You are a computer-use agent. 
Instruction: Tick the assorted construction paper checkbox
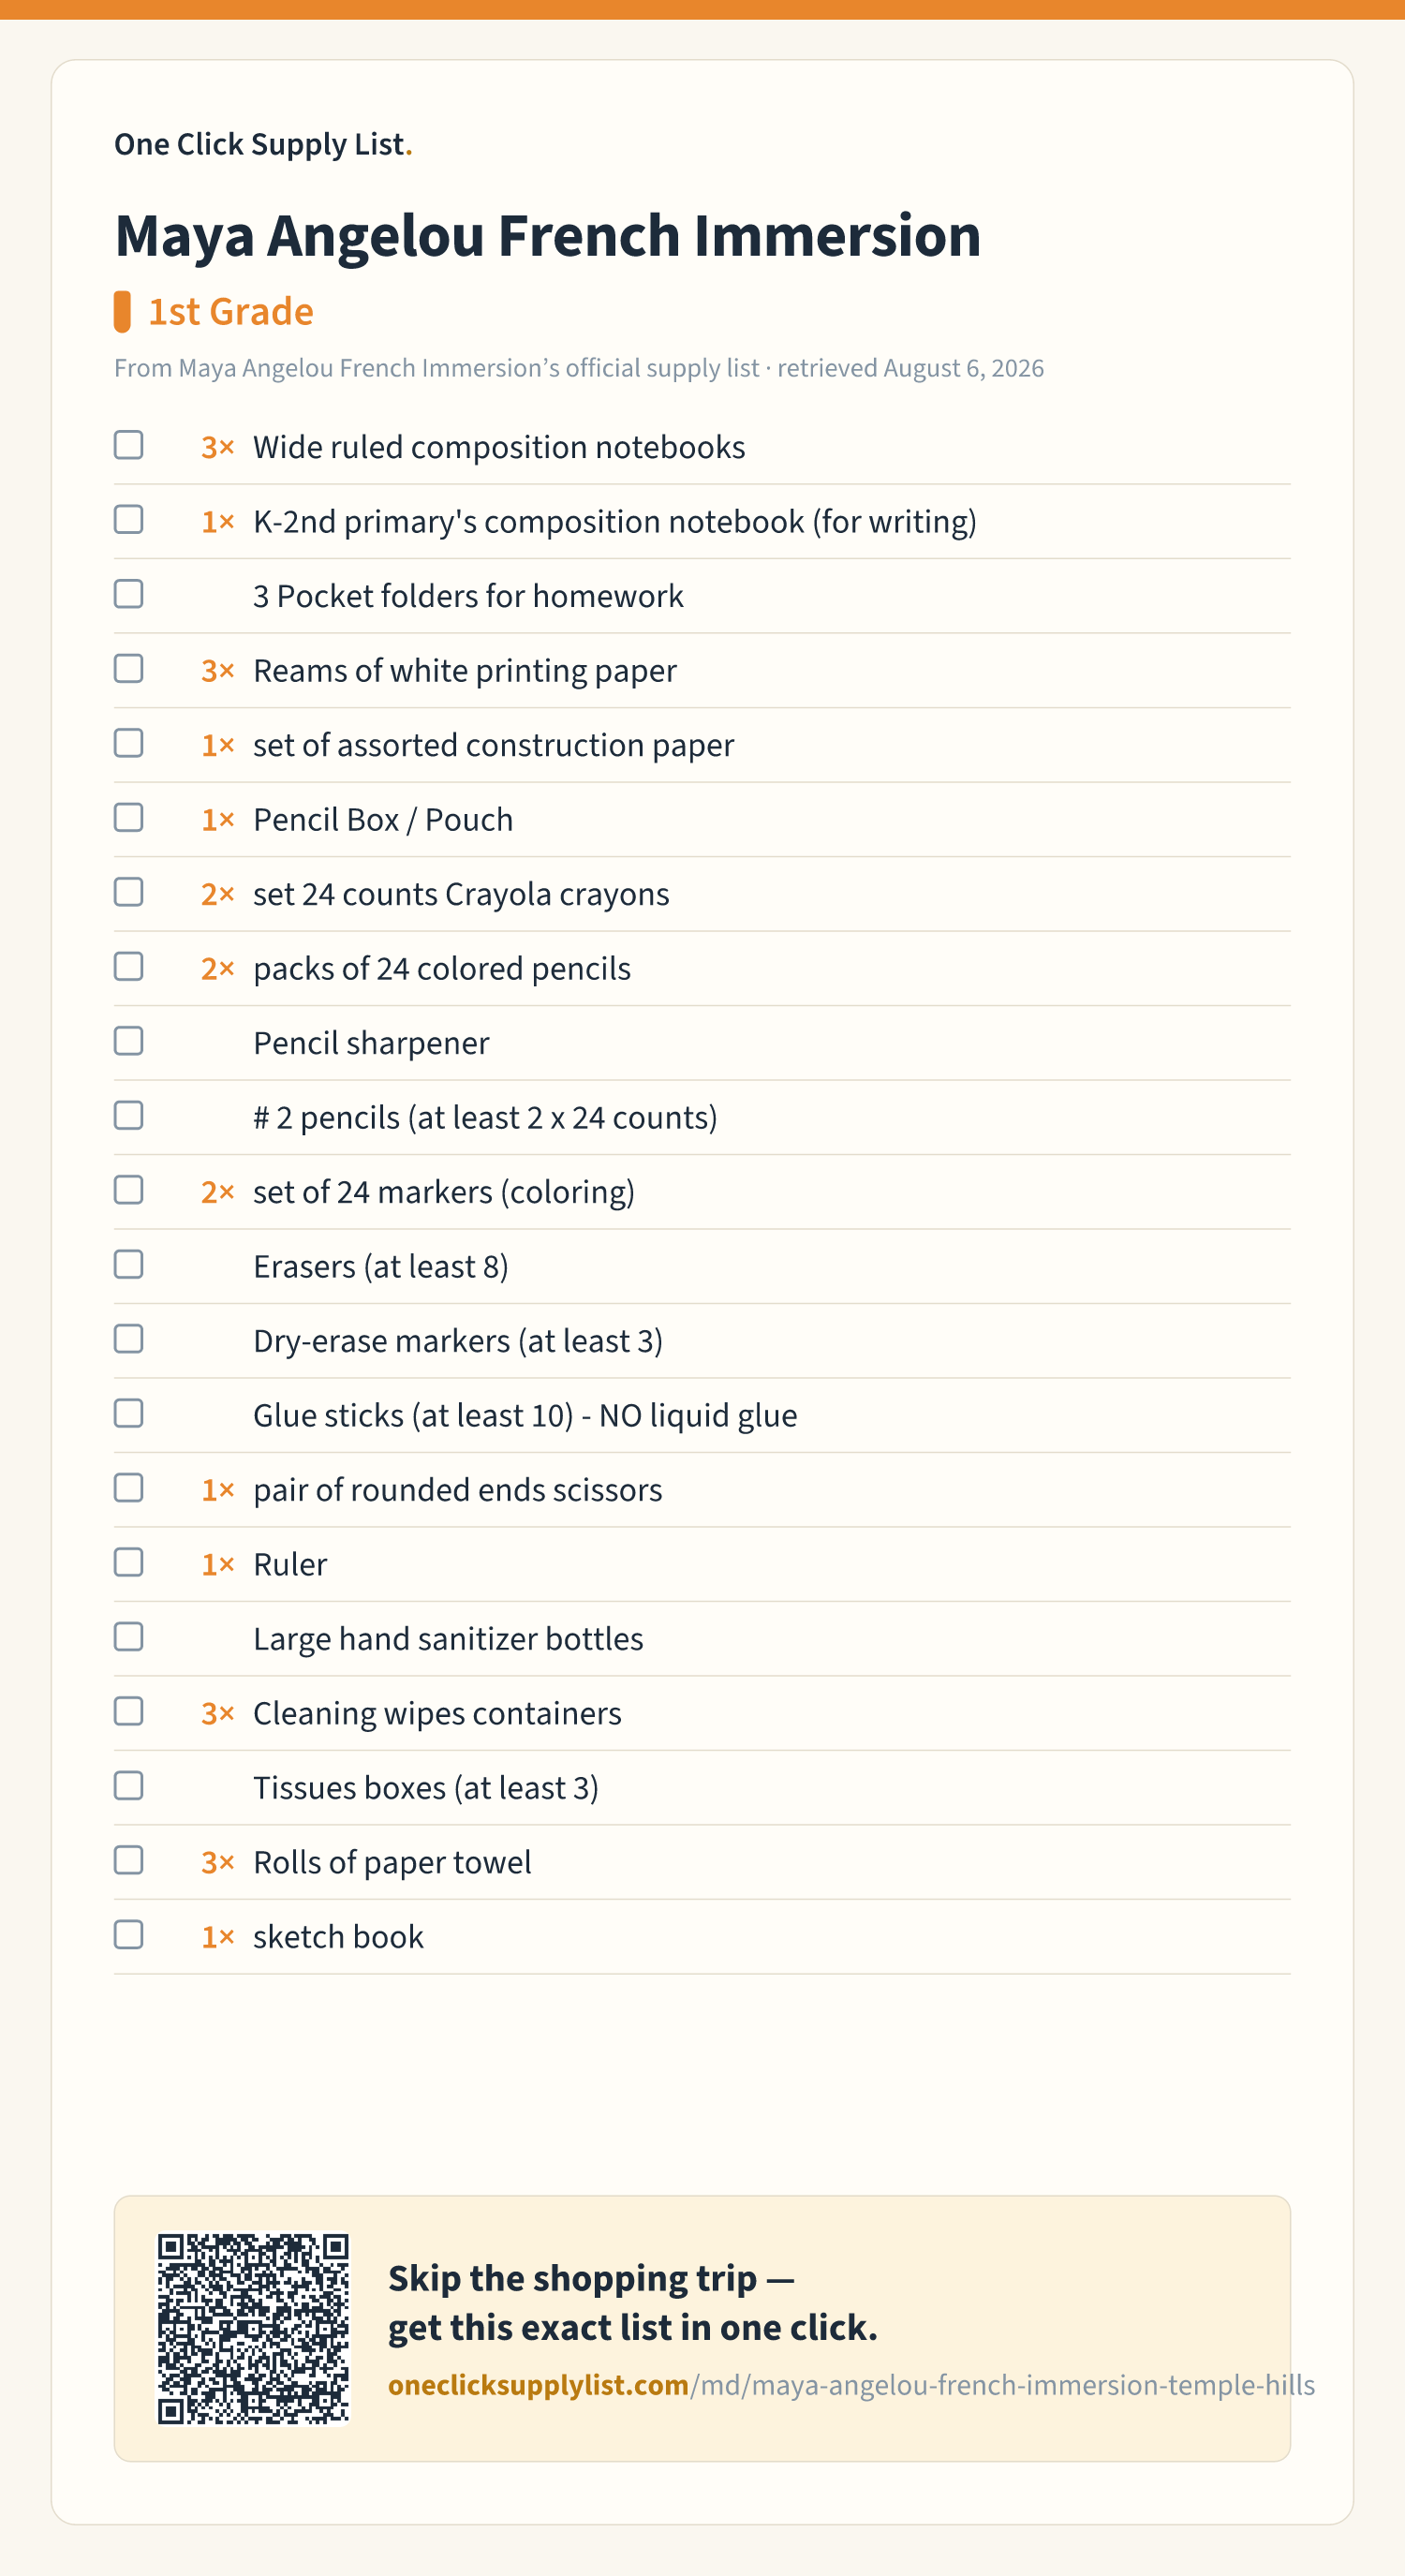[128, 743]
